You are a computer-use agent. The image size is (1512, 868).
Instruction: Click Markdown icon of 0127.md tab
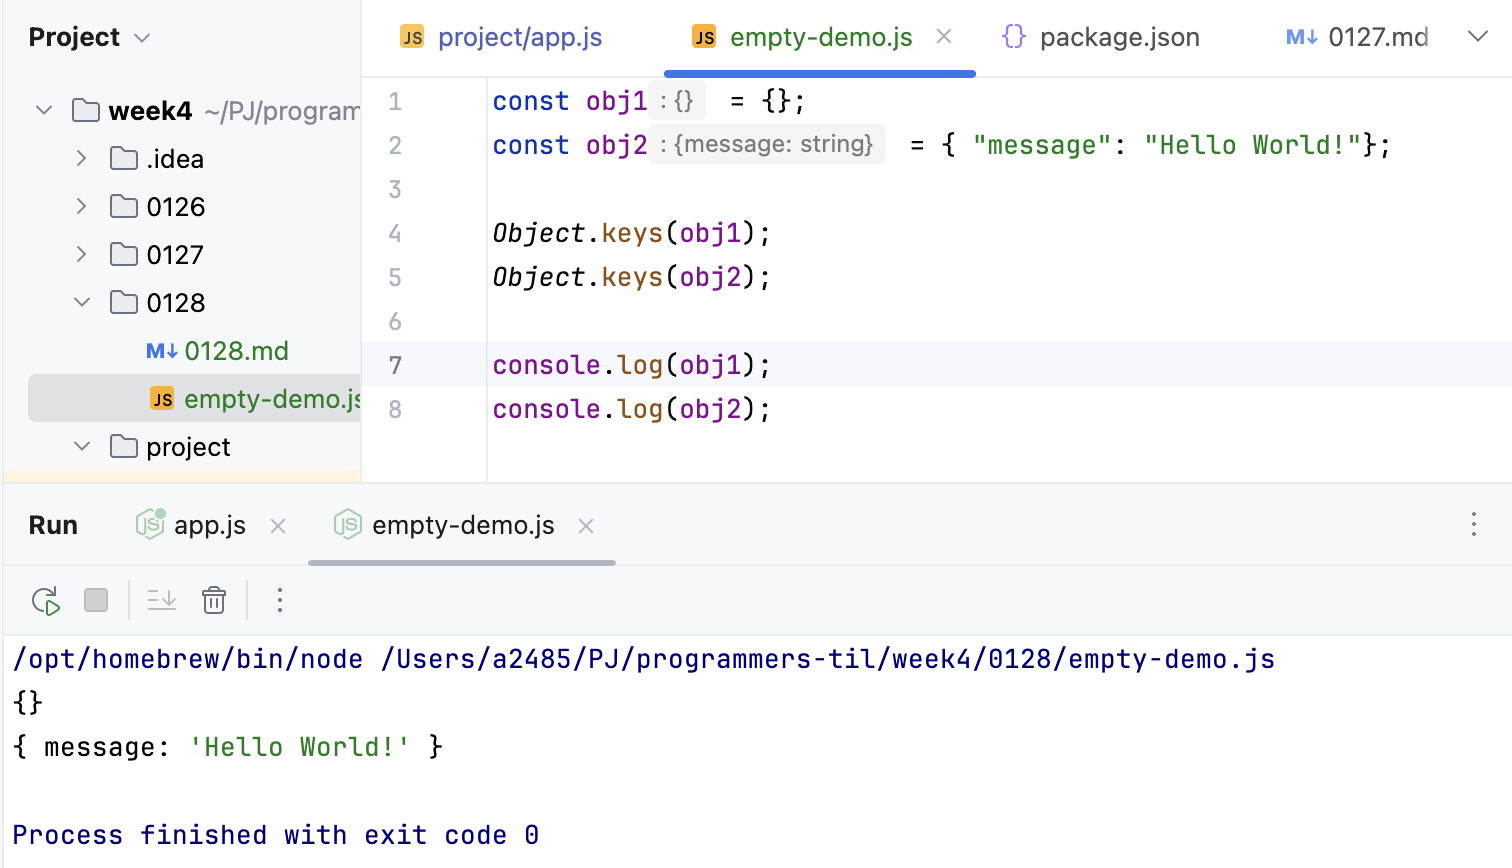pos(1302,37)
